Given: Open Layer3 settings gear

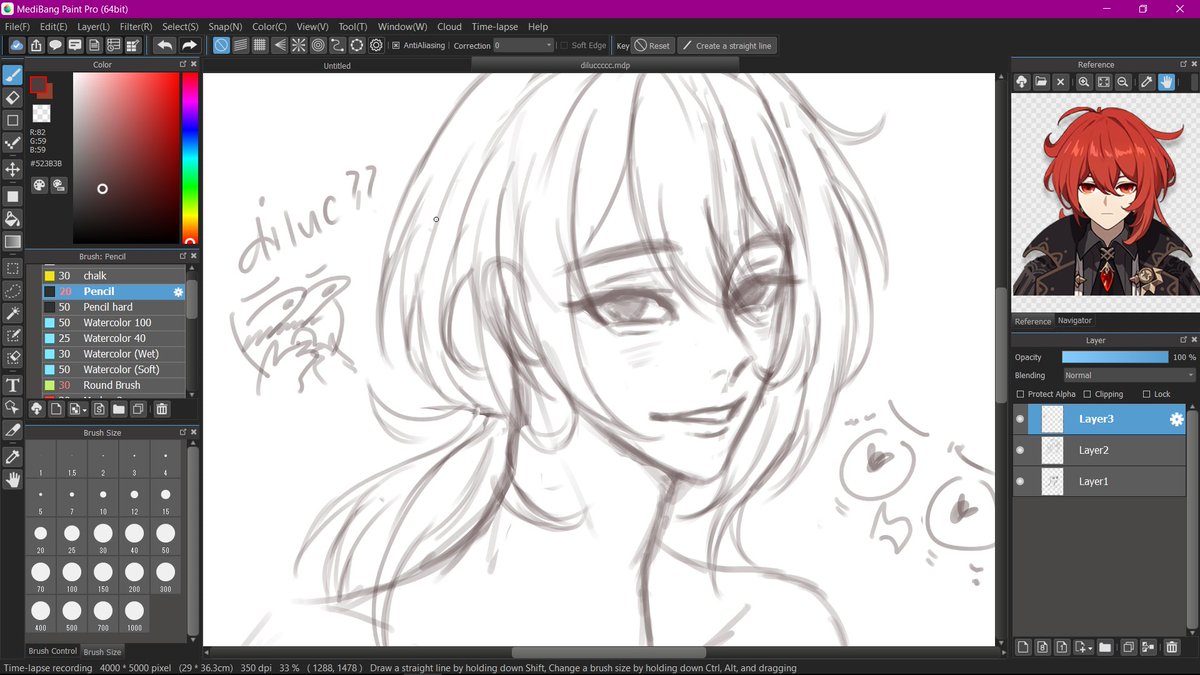Looking at the screenshot, I should coord(1176,420).
